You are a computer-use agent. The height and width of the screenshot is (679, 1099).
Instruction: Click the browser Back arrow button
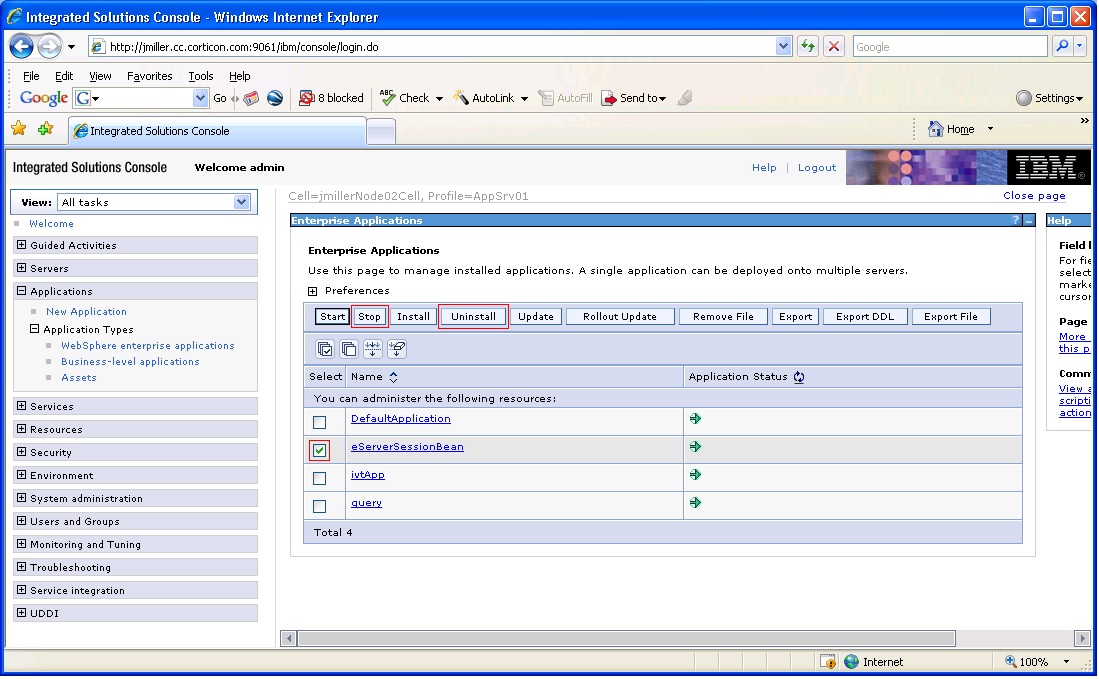(21, 47)
